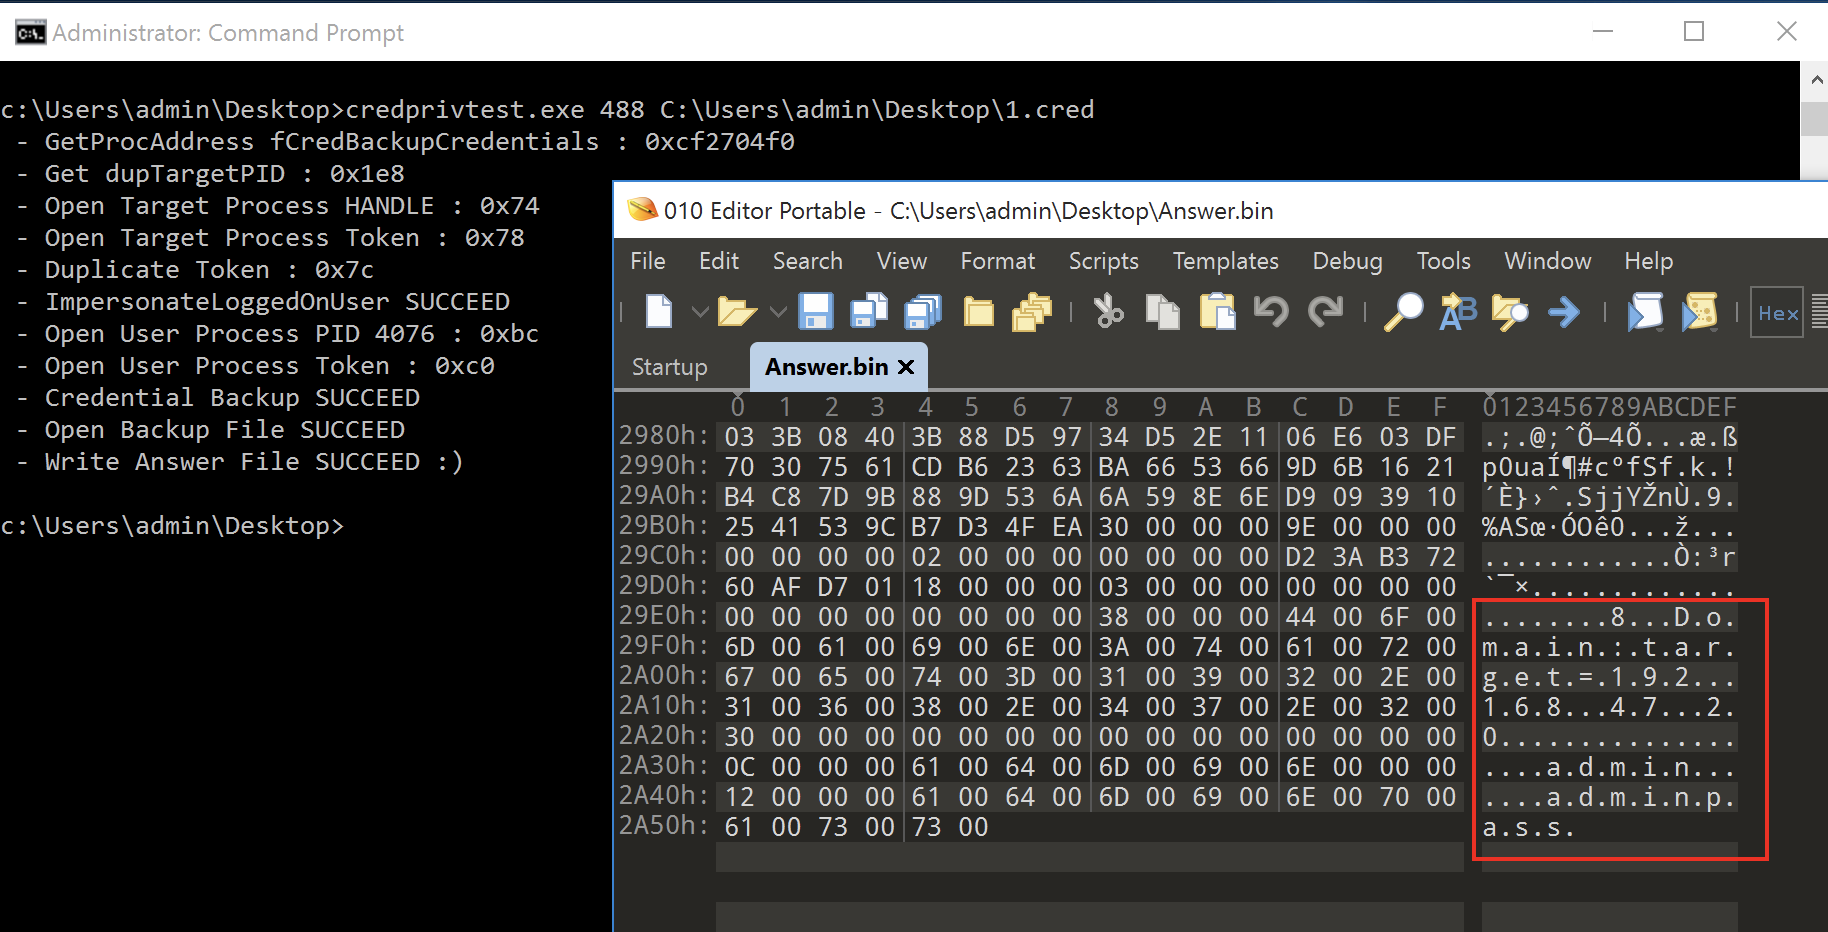1828x932 pixels.
Task: Click the Command Prompt scroll up arrow
Action: pyautogui.click(x=1816, y=80)
